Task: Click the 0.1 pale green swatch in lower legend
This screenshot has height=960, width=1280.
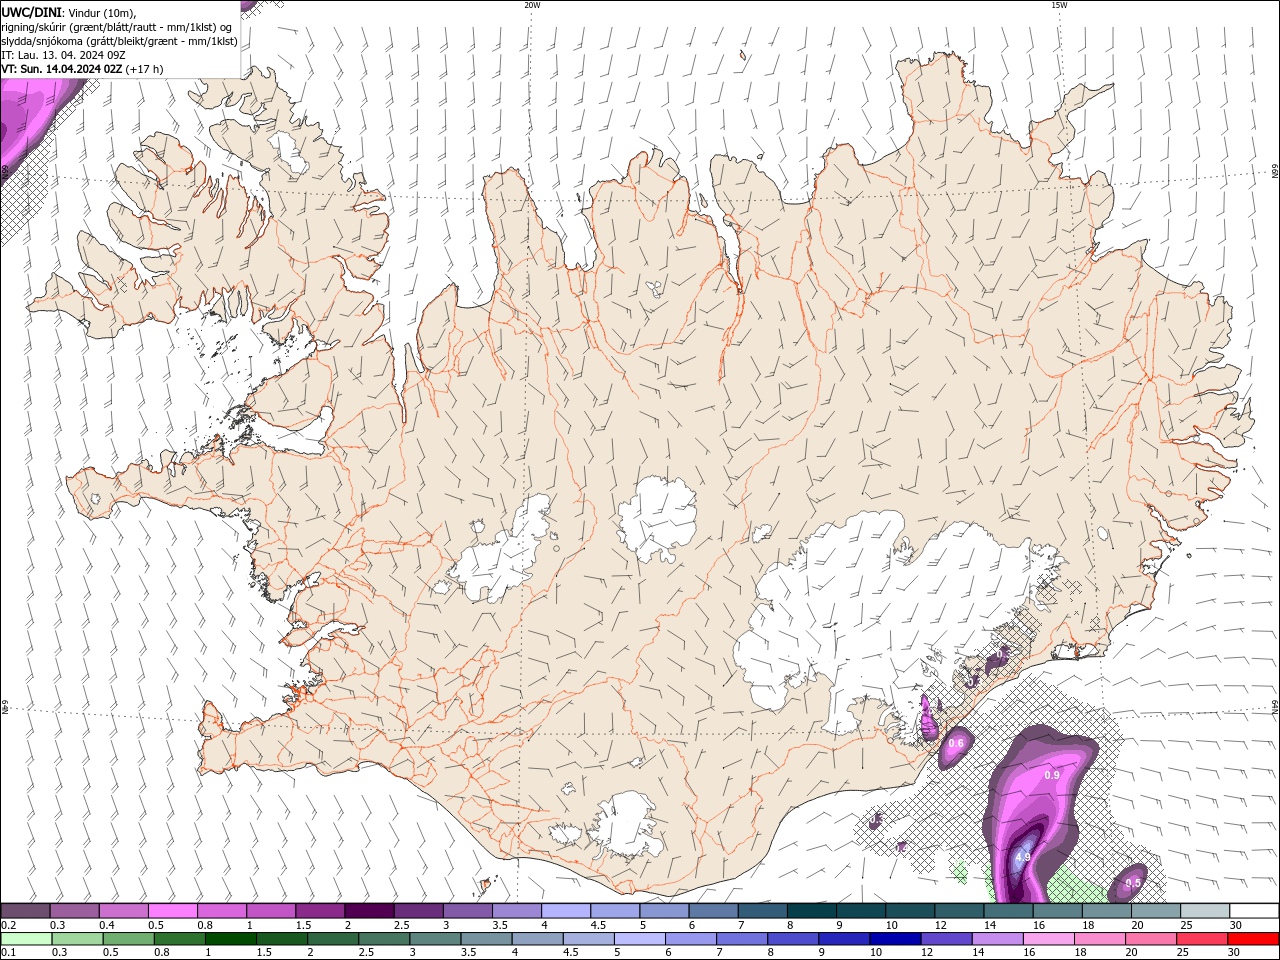Action: pyautogui.click(x=25, y=939)
